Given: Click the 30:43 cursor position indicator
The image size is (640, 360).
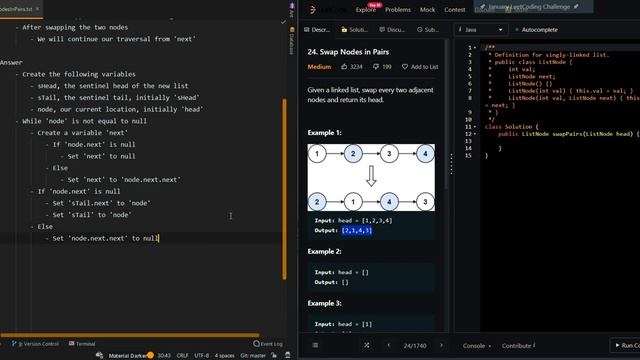Looking at the screenshot, I should 164,356.
